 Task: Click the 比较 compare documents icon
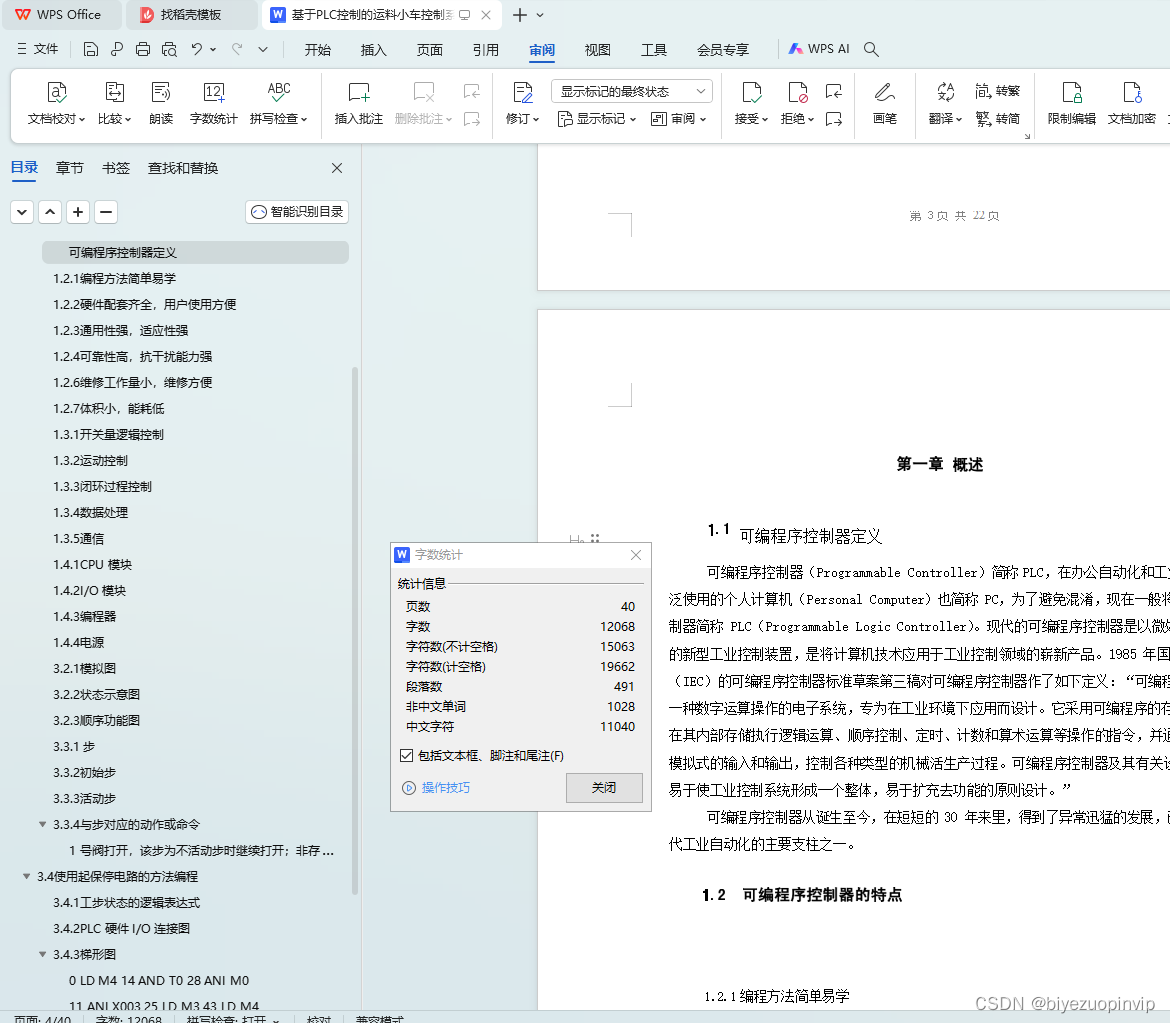[x=114, y=92]
